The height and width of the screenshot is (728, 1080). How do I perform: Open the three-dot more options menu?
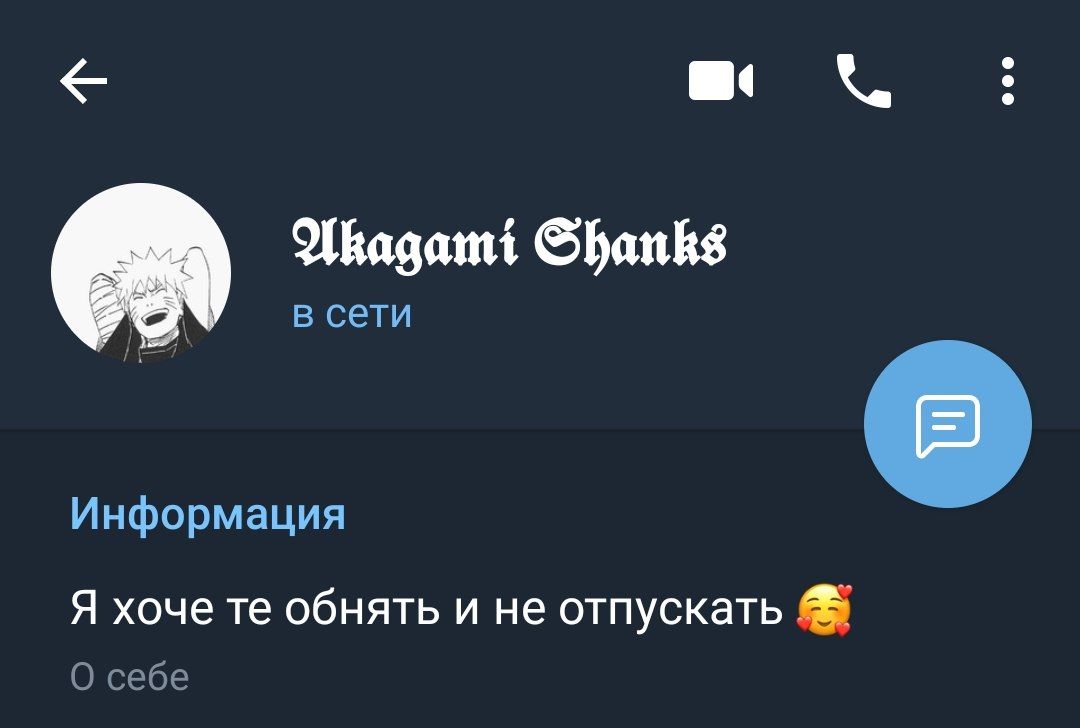click(x=1008, y=81)
